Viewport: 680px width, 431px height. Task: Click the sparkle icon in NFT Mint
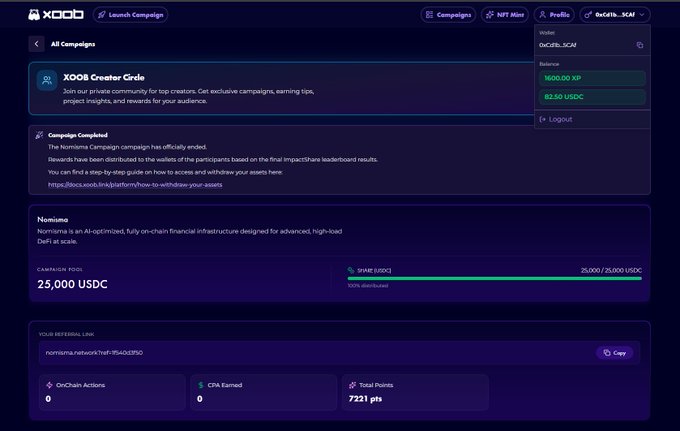490,15
